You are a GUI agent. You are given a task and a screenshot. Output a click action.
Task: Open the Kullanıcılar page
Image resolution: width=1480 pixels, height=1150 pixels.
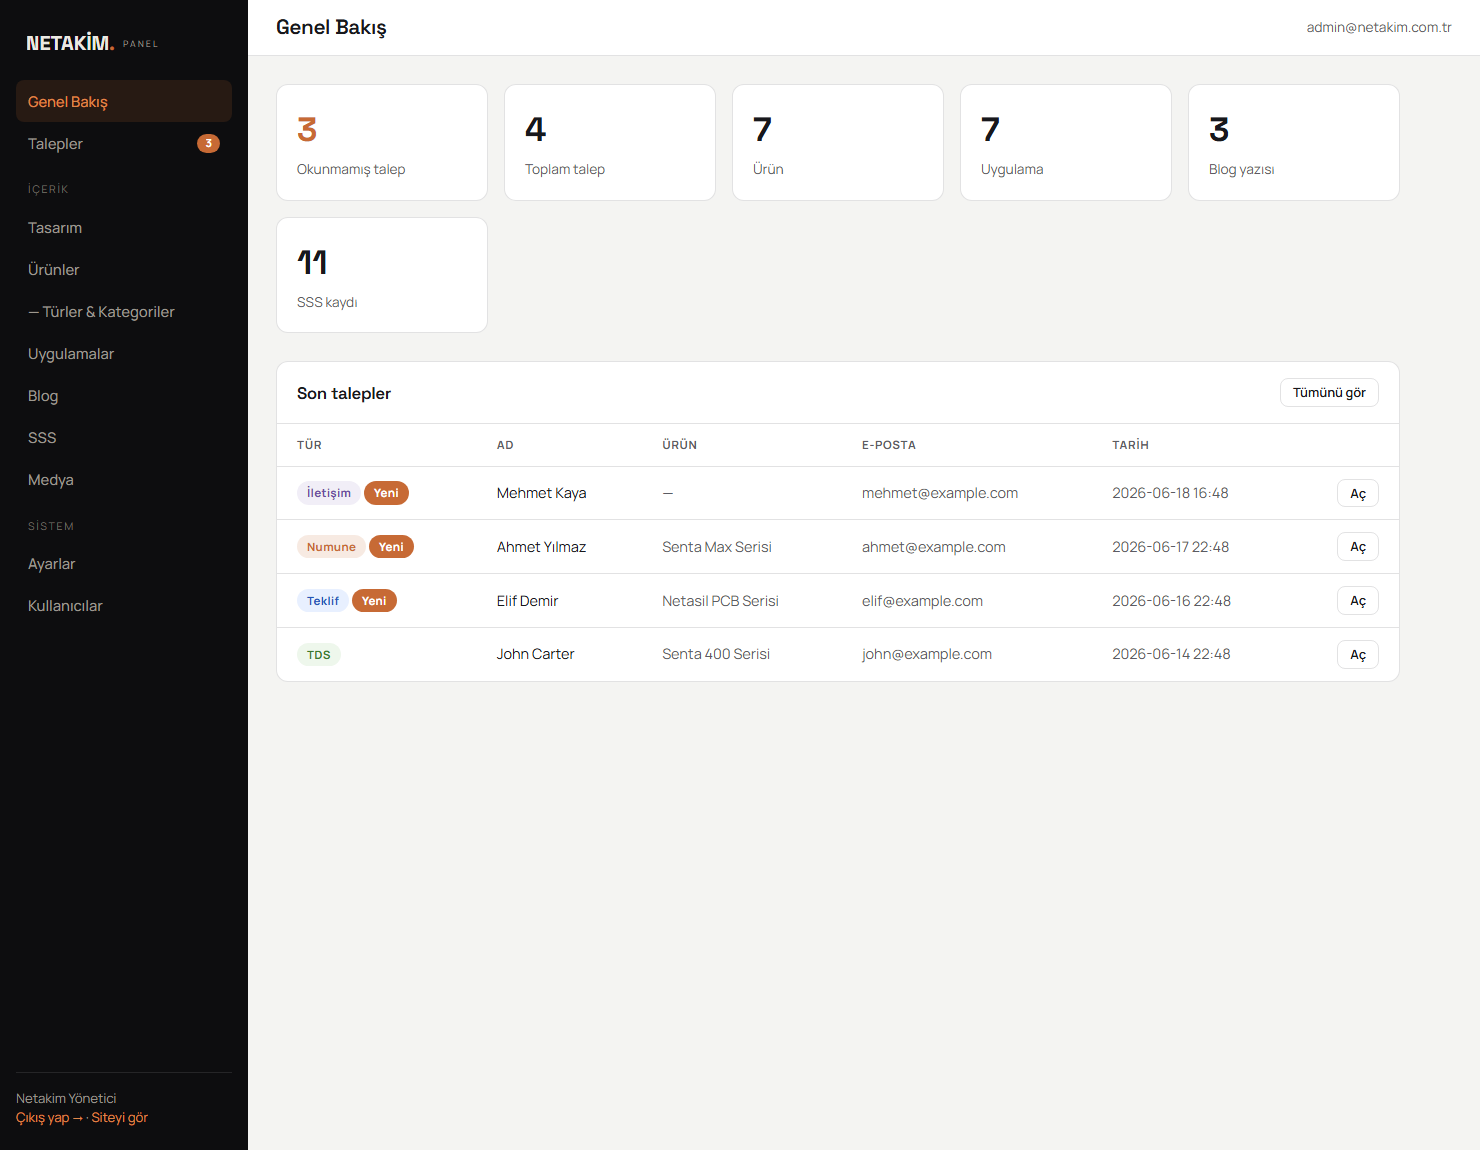(124, 606)
